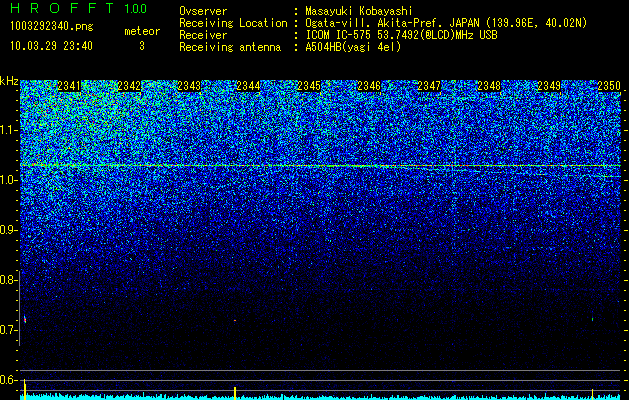Click the 0.7 kHz axis label

click(9, 330)
